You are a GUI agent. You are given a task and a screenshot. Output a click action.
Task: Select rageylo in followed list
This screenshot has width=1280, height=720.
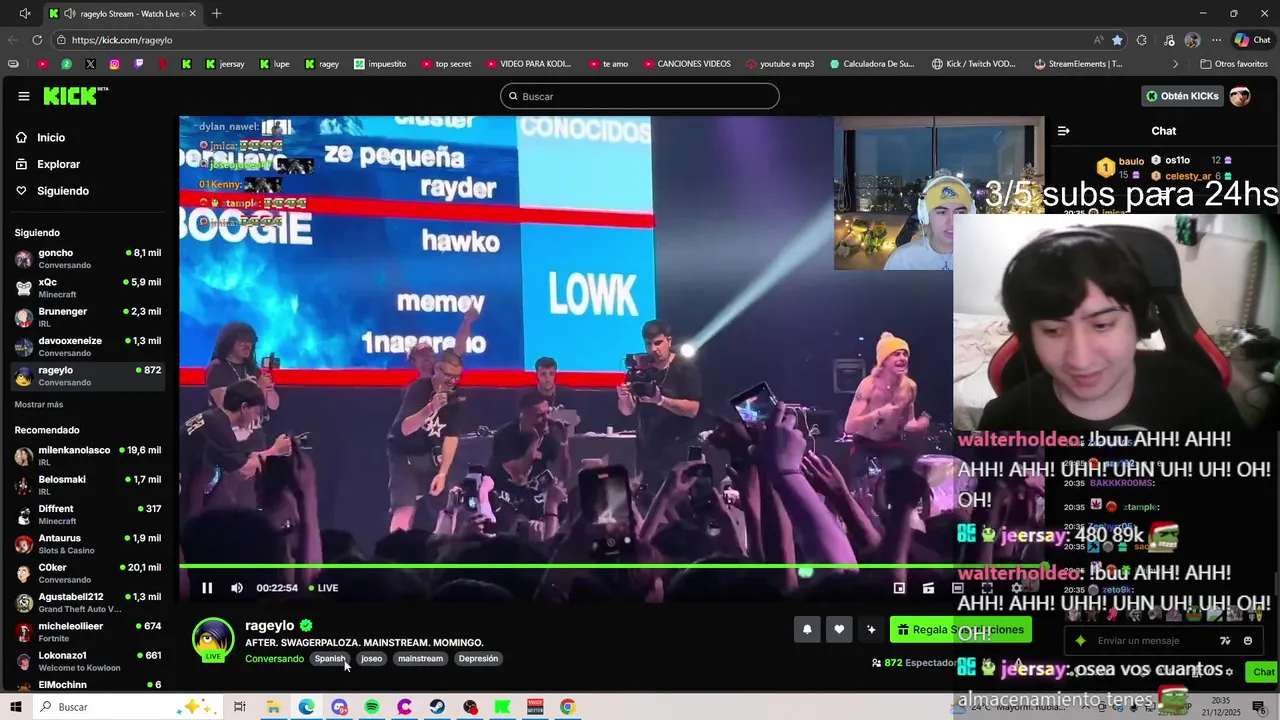coord(87,375)
